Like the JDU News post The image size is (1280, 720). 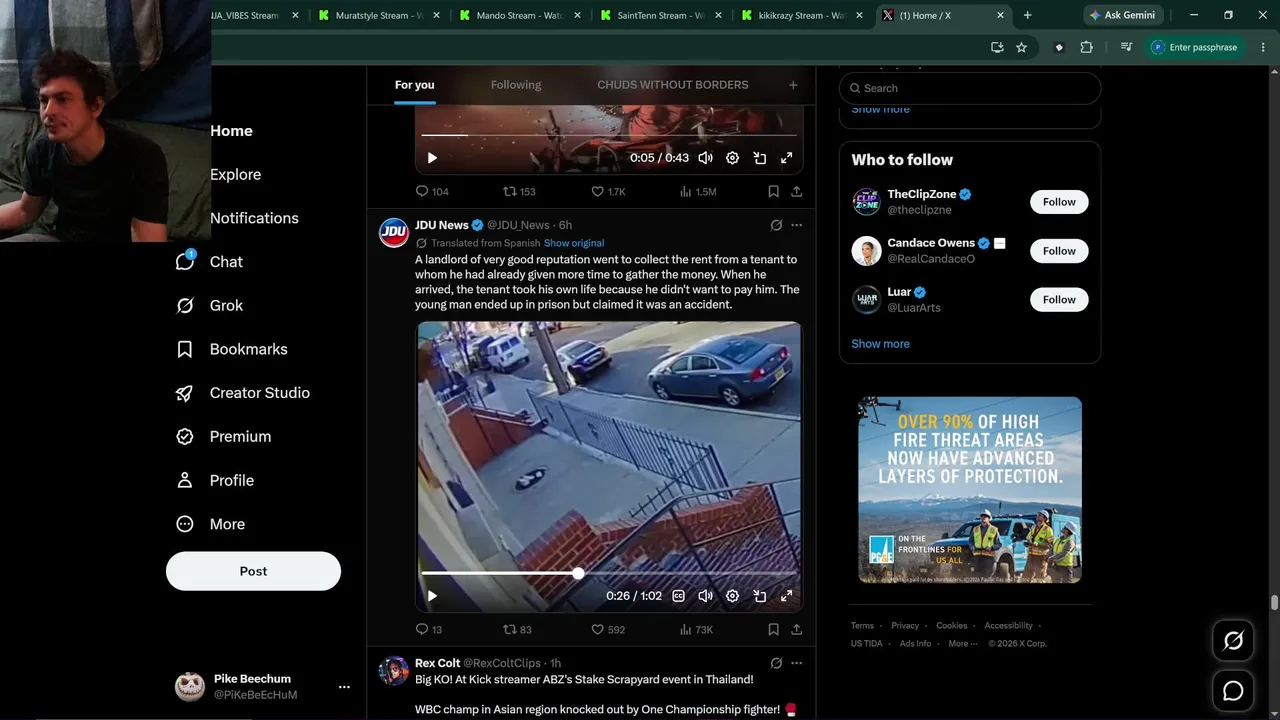608,630
